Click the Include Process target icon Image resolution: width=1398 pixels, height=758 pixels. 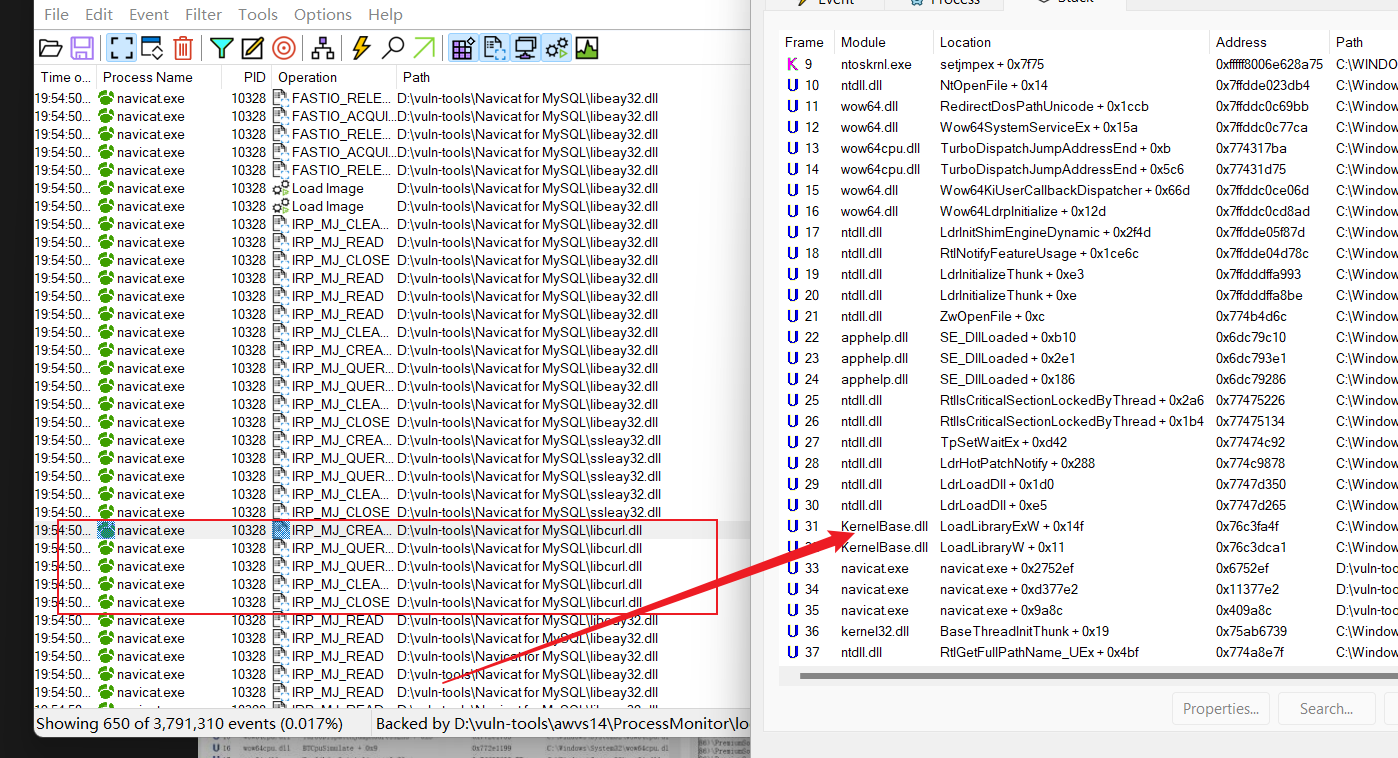284,47
